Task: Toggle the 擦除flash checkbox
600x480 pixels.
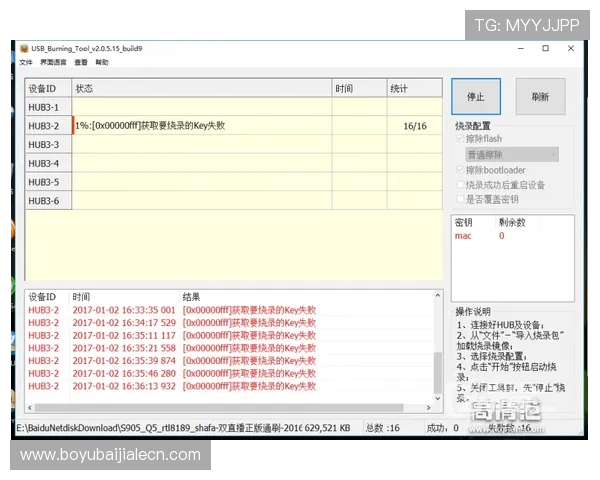Action: point(460,139)
